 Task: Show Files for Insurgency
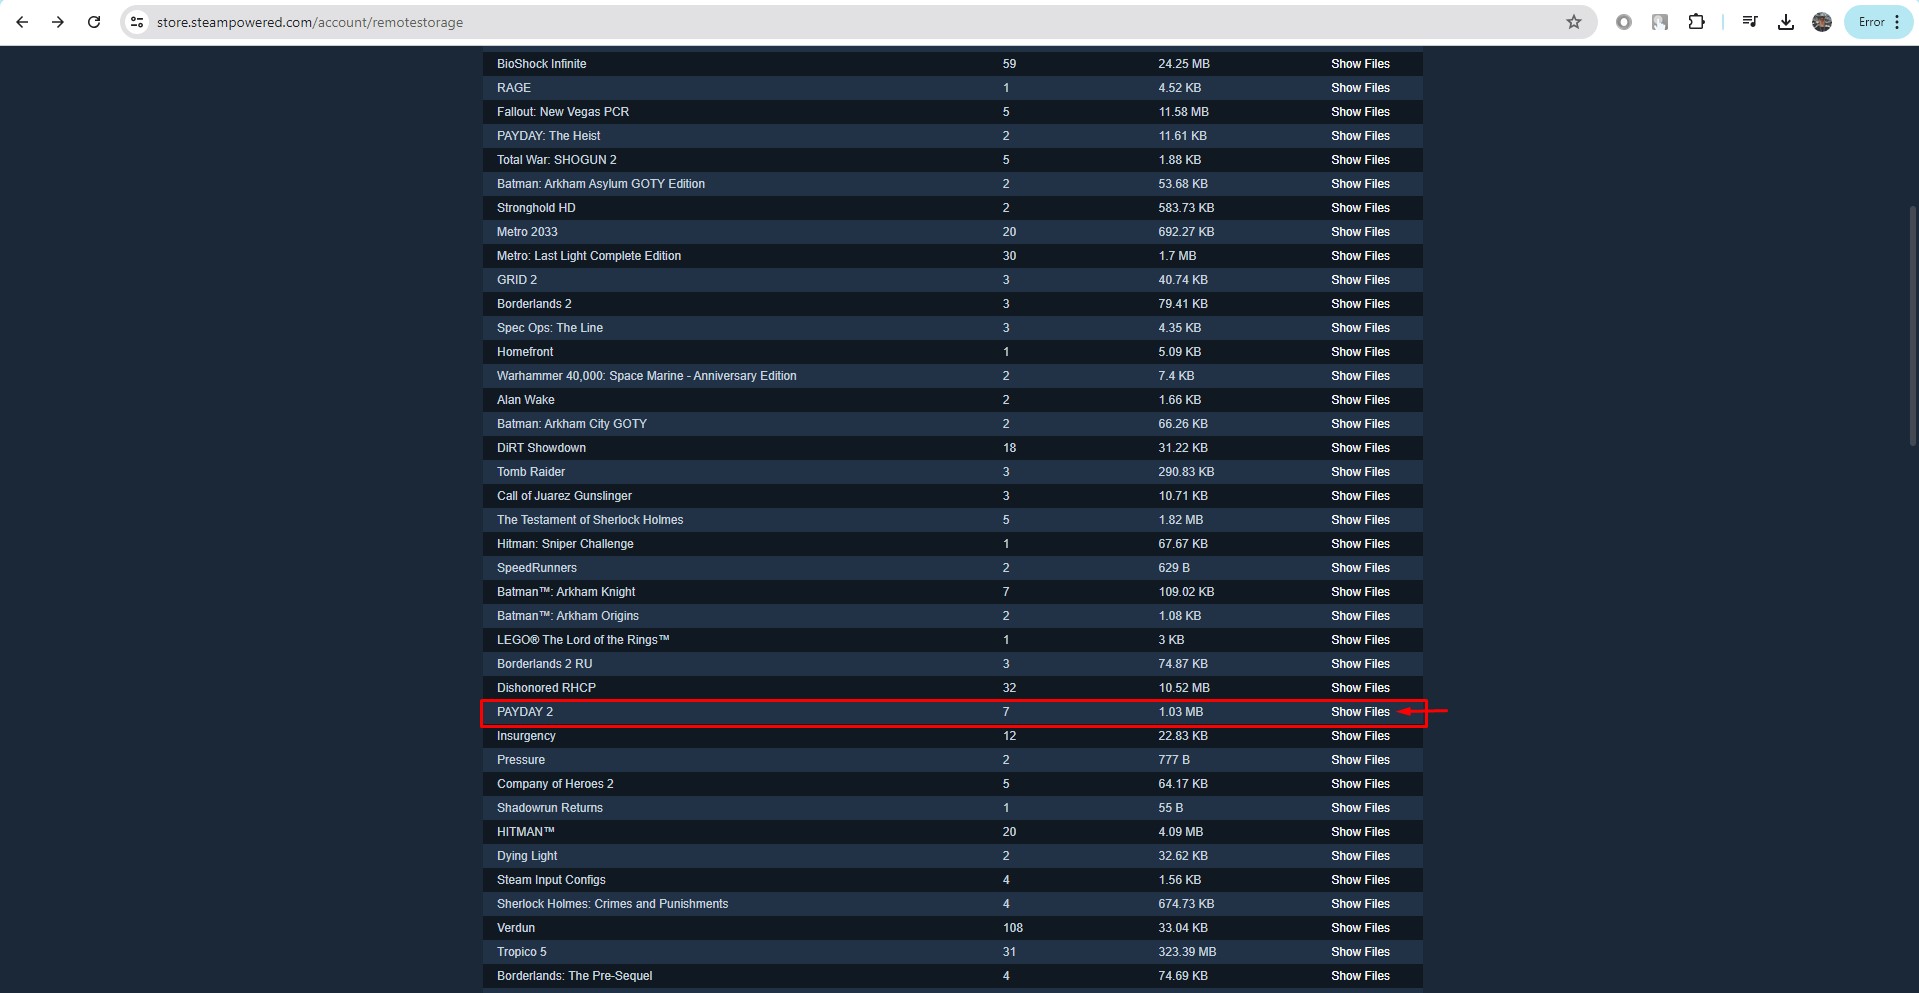point(1360,736)
